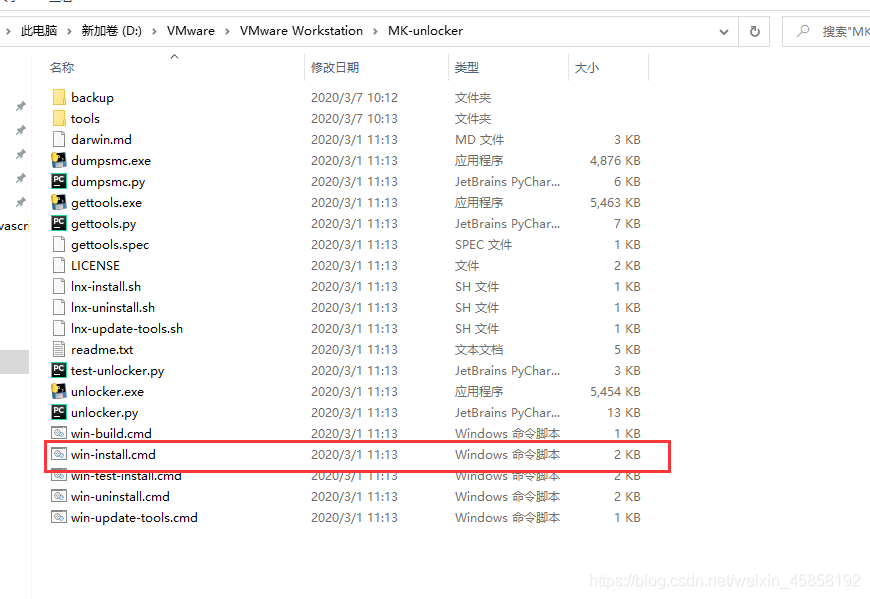Viewport: 870px width, 599px height.
Task: Sort files by 名称 column header
Action: [x=62, y=68]
